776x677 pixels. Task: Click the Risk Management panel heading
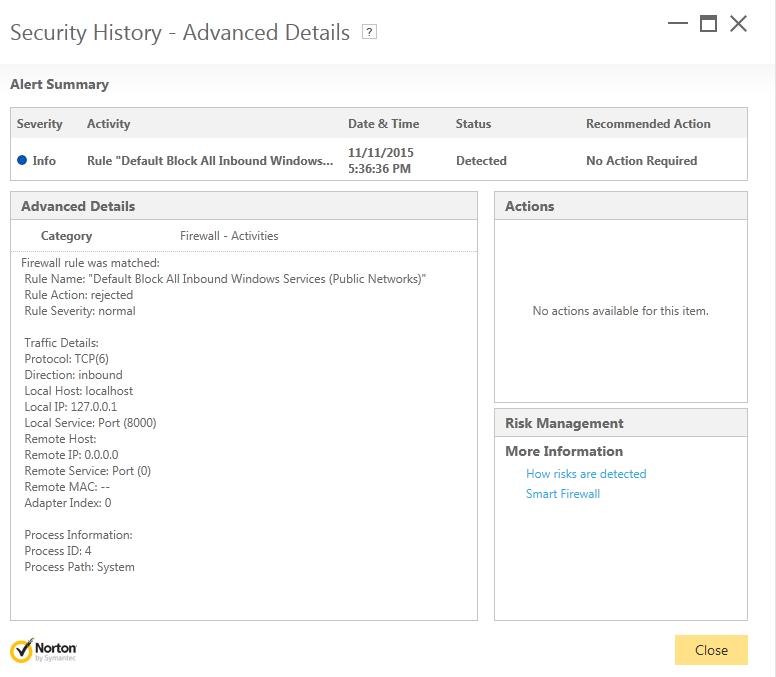click(564, 423)
